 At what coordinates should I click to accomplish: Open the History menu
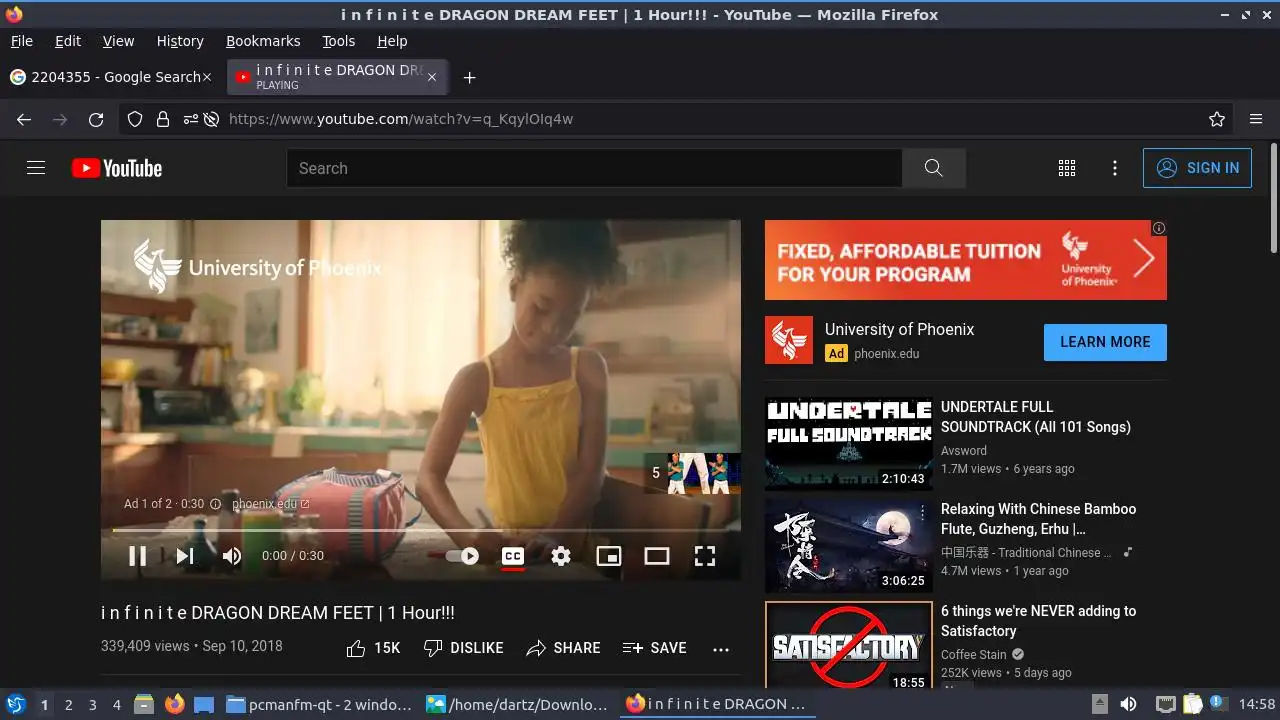(x=180, y=41)
